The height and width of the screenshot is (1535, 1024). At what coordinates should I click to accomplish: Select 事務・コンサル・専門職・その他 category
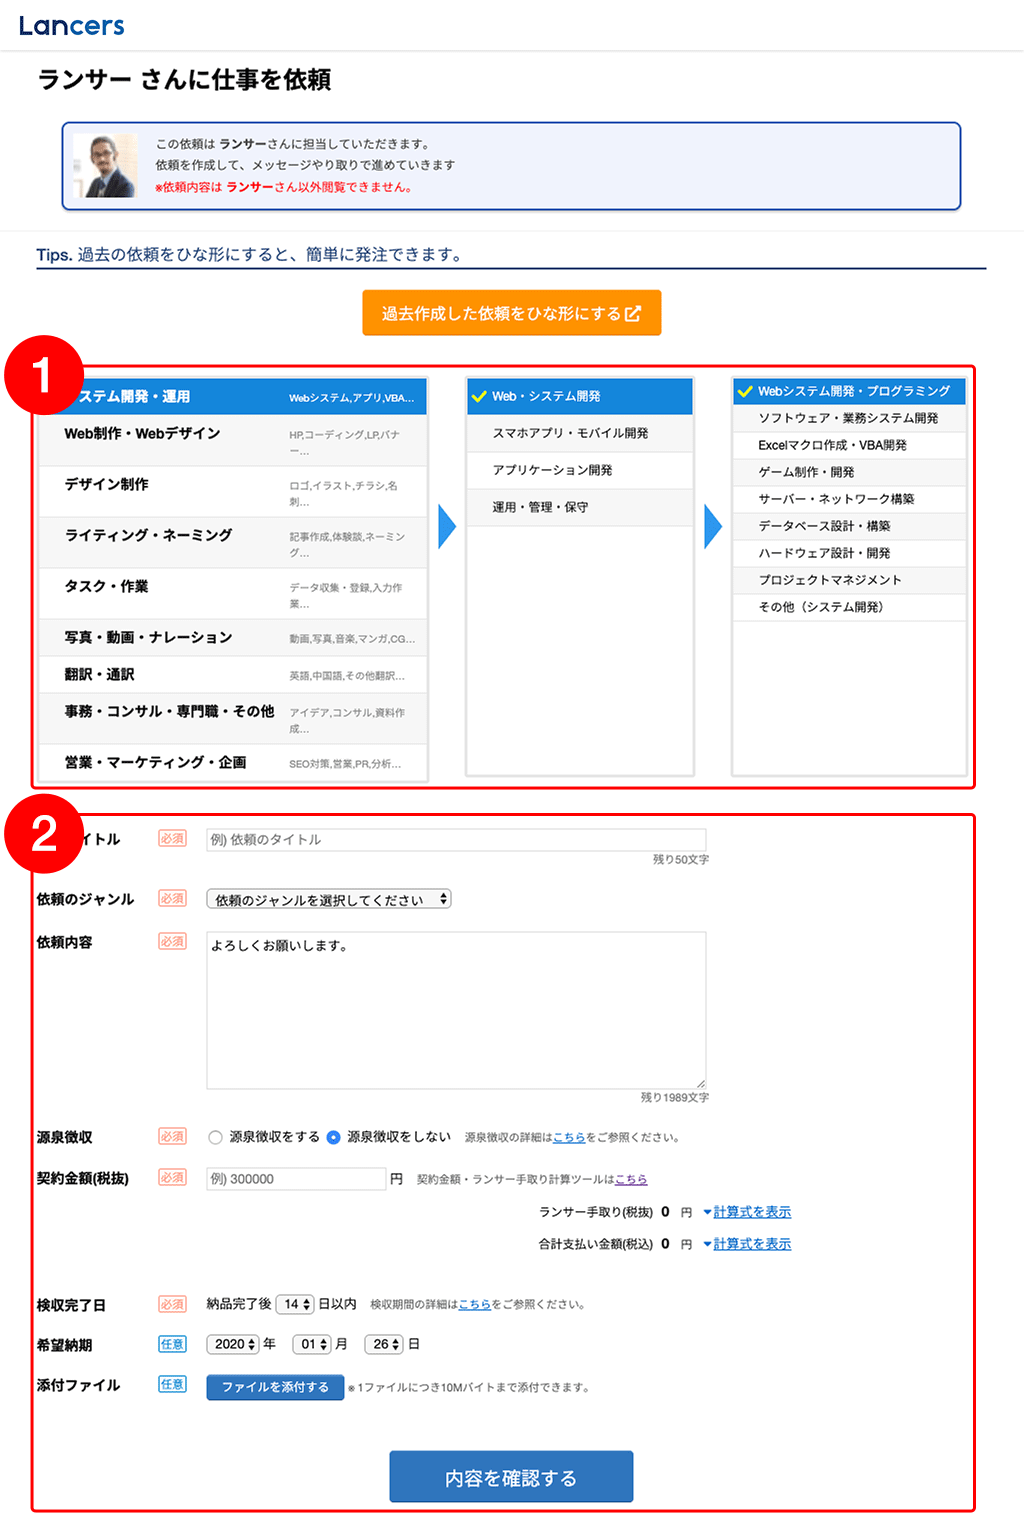(x=233, y=718)
